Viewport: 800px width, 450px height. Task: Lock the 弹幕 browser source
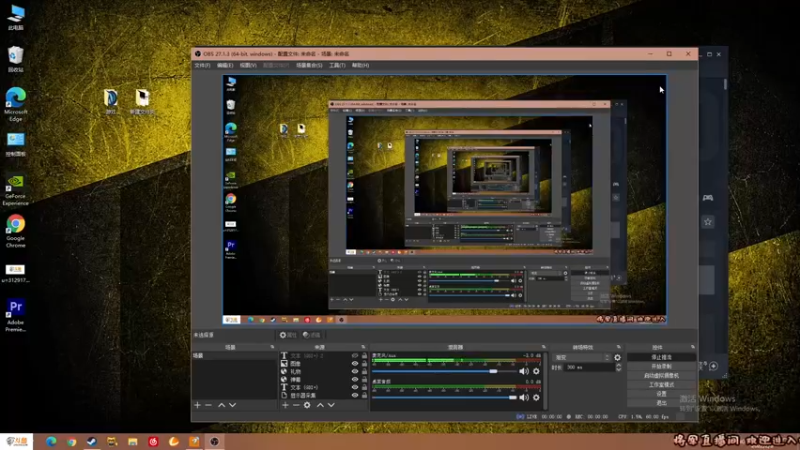pos(364,380)
